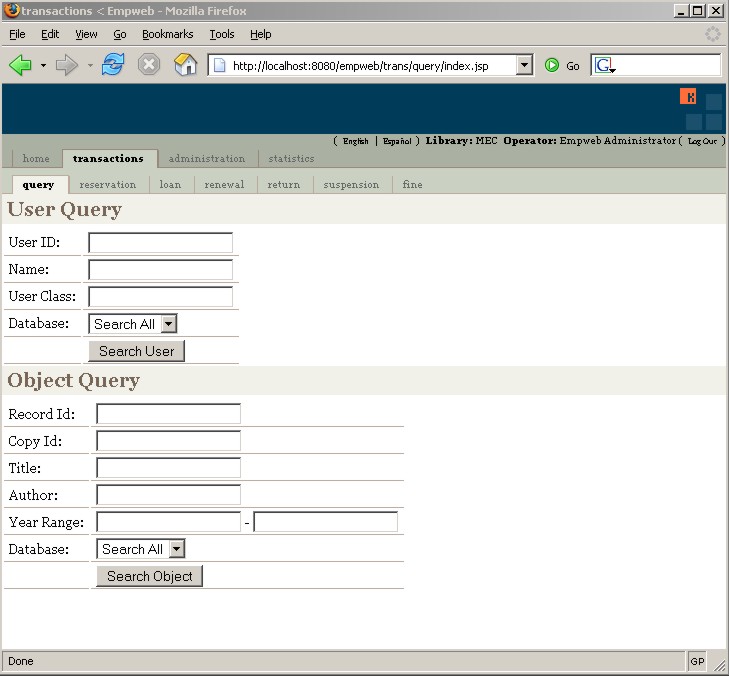The height and width of the screenshot is (676, 729).
Task: Click the Go text button next to the address bar
Action: [573, 66]
